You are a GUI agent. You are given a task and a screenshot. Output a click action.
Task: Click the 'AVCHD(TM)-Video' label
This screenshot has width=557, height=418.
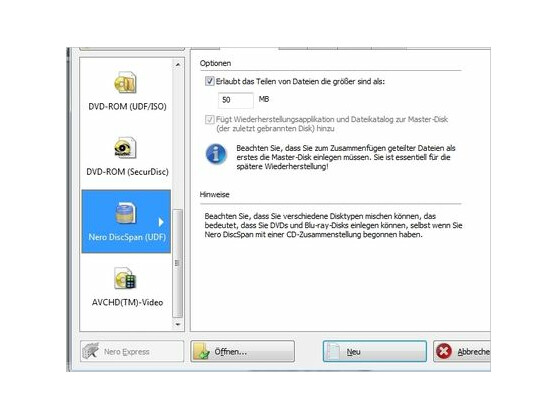coord(127,303)
